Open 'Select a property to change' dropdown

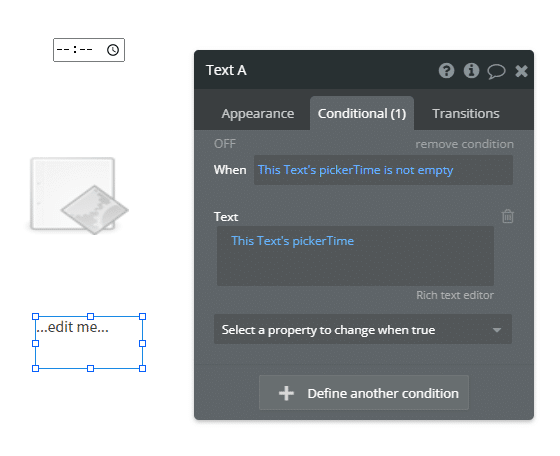pos(362,329)
